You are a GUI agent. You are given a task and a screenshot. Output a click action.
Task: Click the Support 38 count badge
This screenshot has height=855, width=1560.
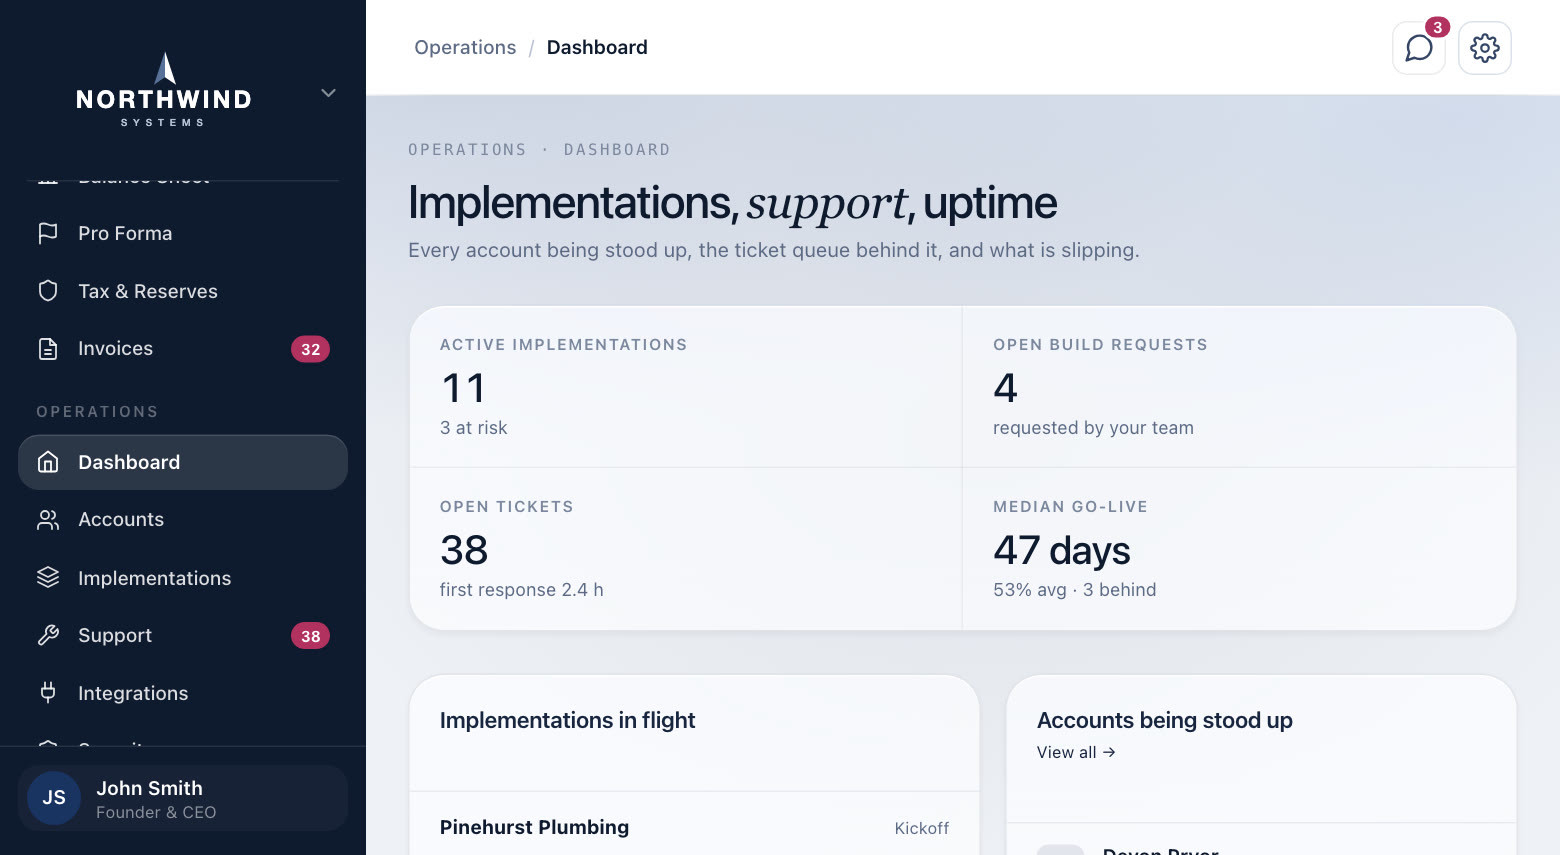coord(310,636)
